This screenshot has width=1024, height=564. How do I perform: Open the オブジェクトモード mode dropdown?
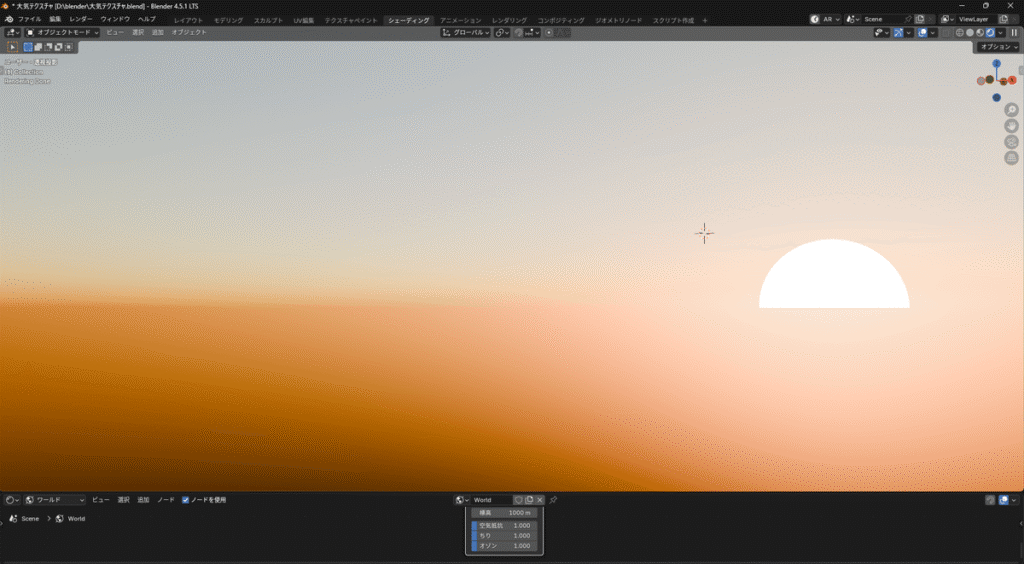[x=62, y=33]
